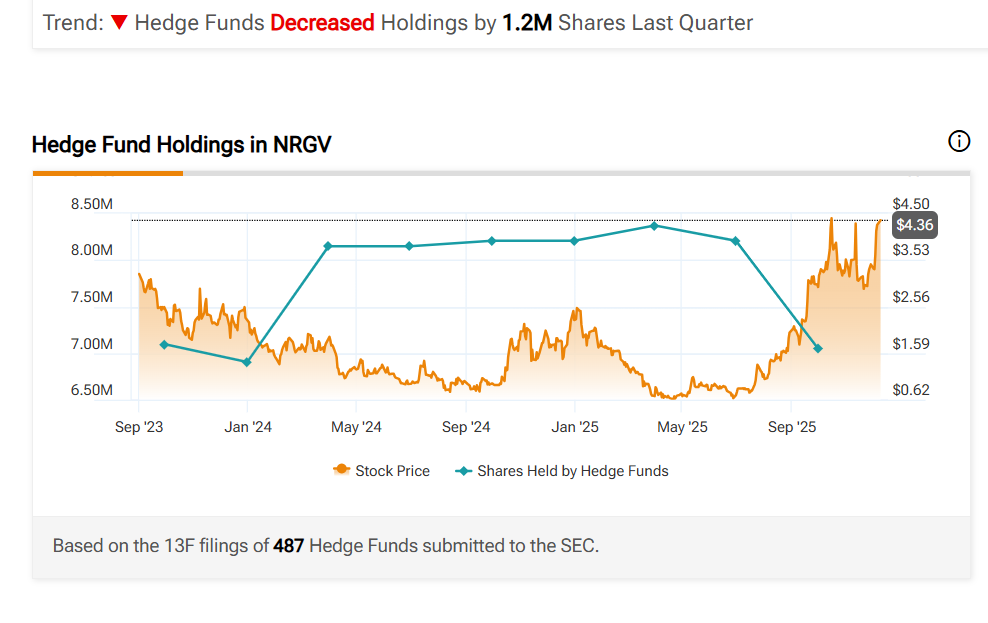988x623 pixels.
Task: Click the teal diamond legend marker
Action: pyautogui.click(x=464, y=471)
